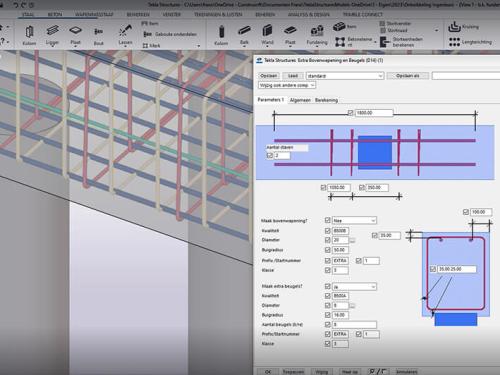Image resolution: width=500 pixels, height=375 pixels.
Task: Expand the concrete group overflow arrow
Action: [x=437, y=30]
